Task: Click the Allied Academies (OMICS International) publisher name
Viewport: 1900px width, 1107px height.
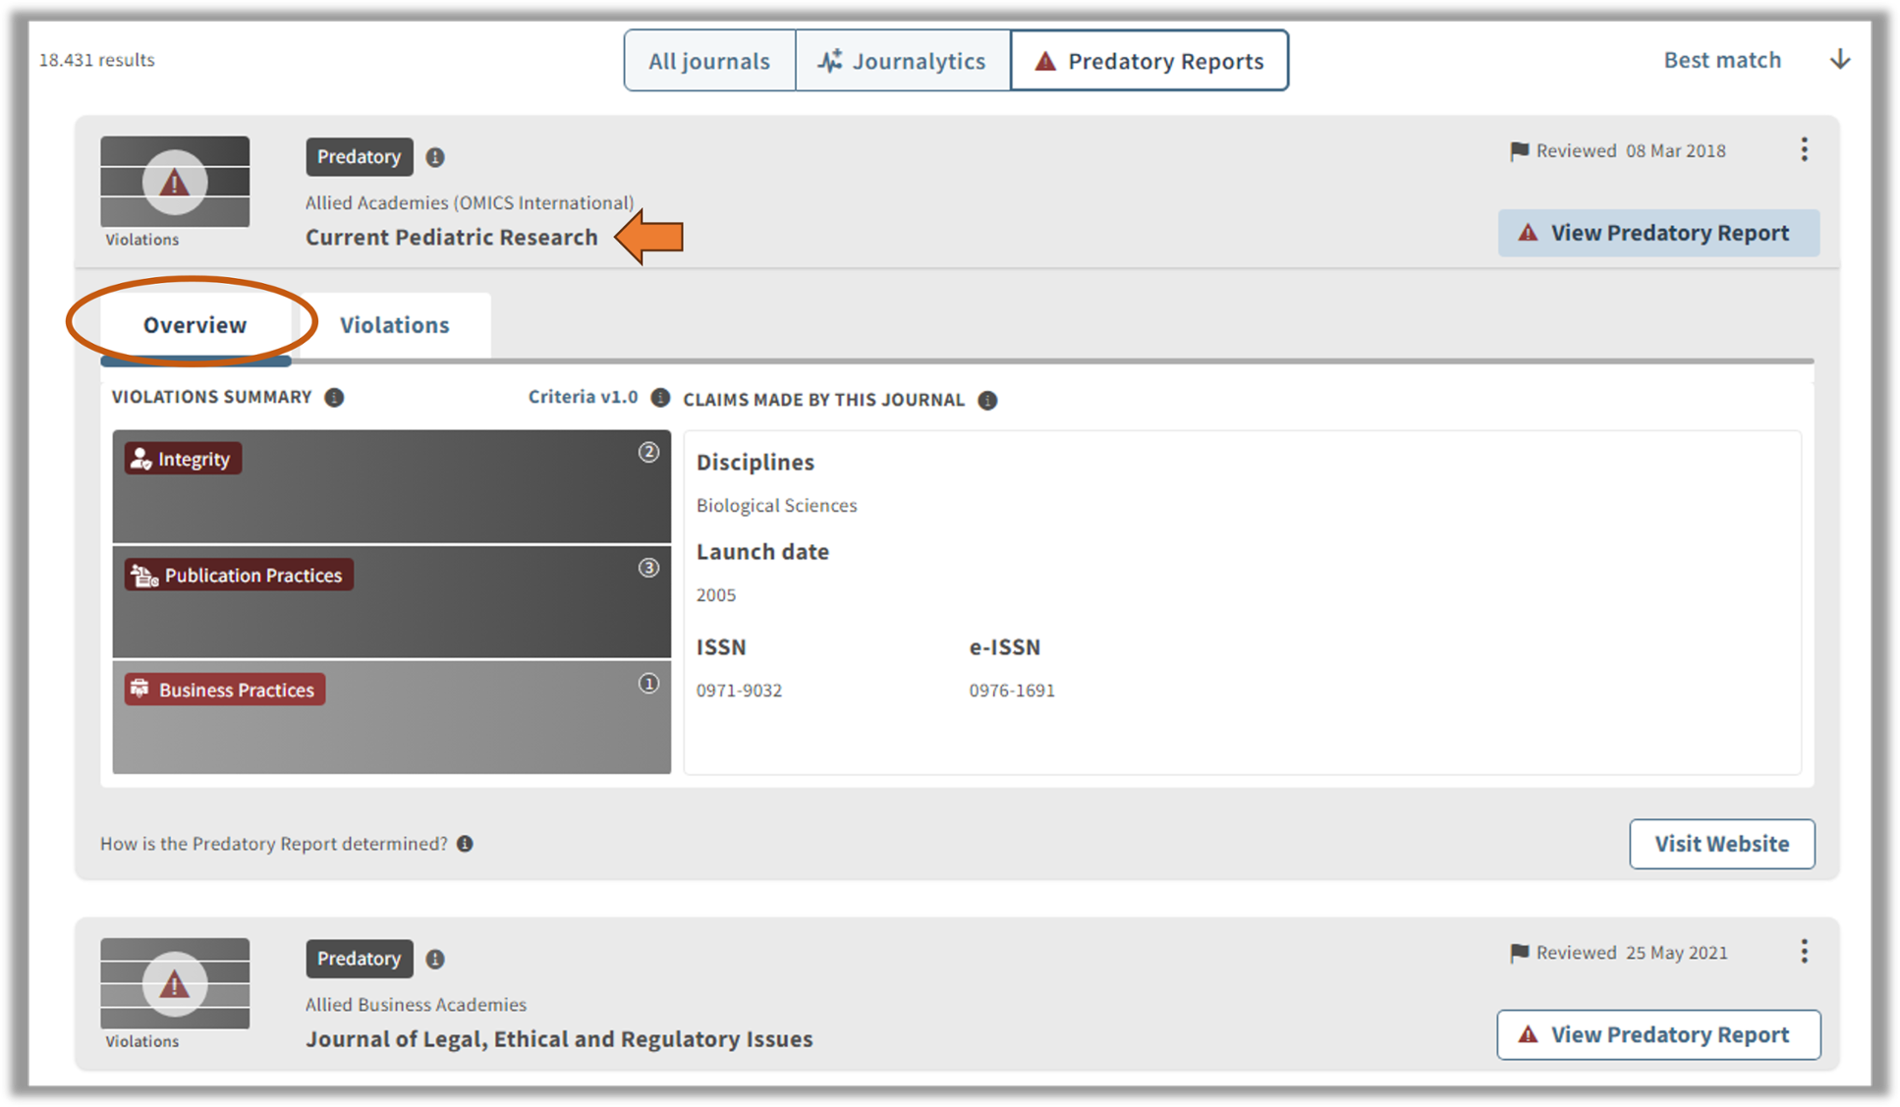Action: (x=469, y=203)
